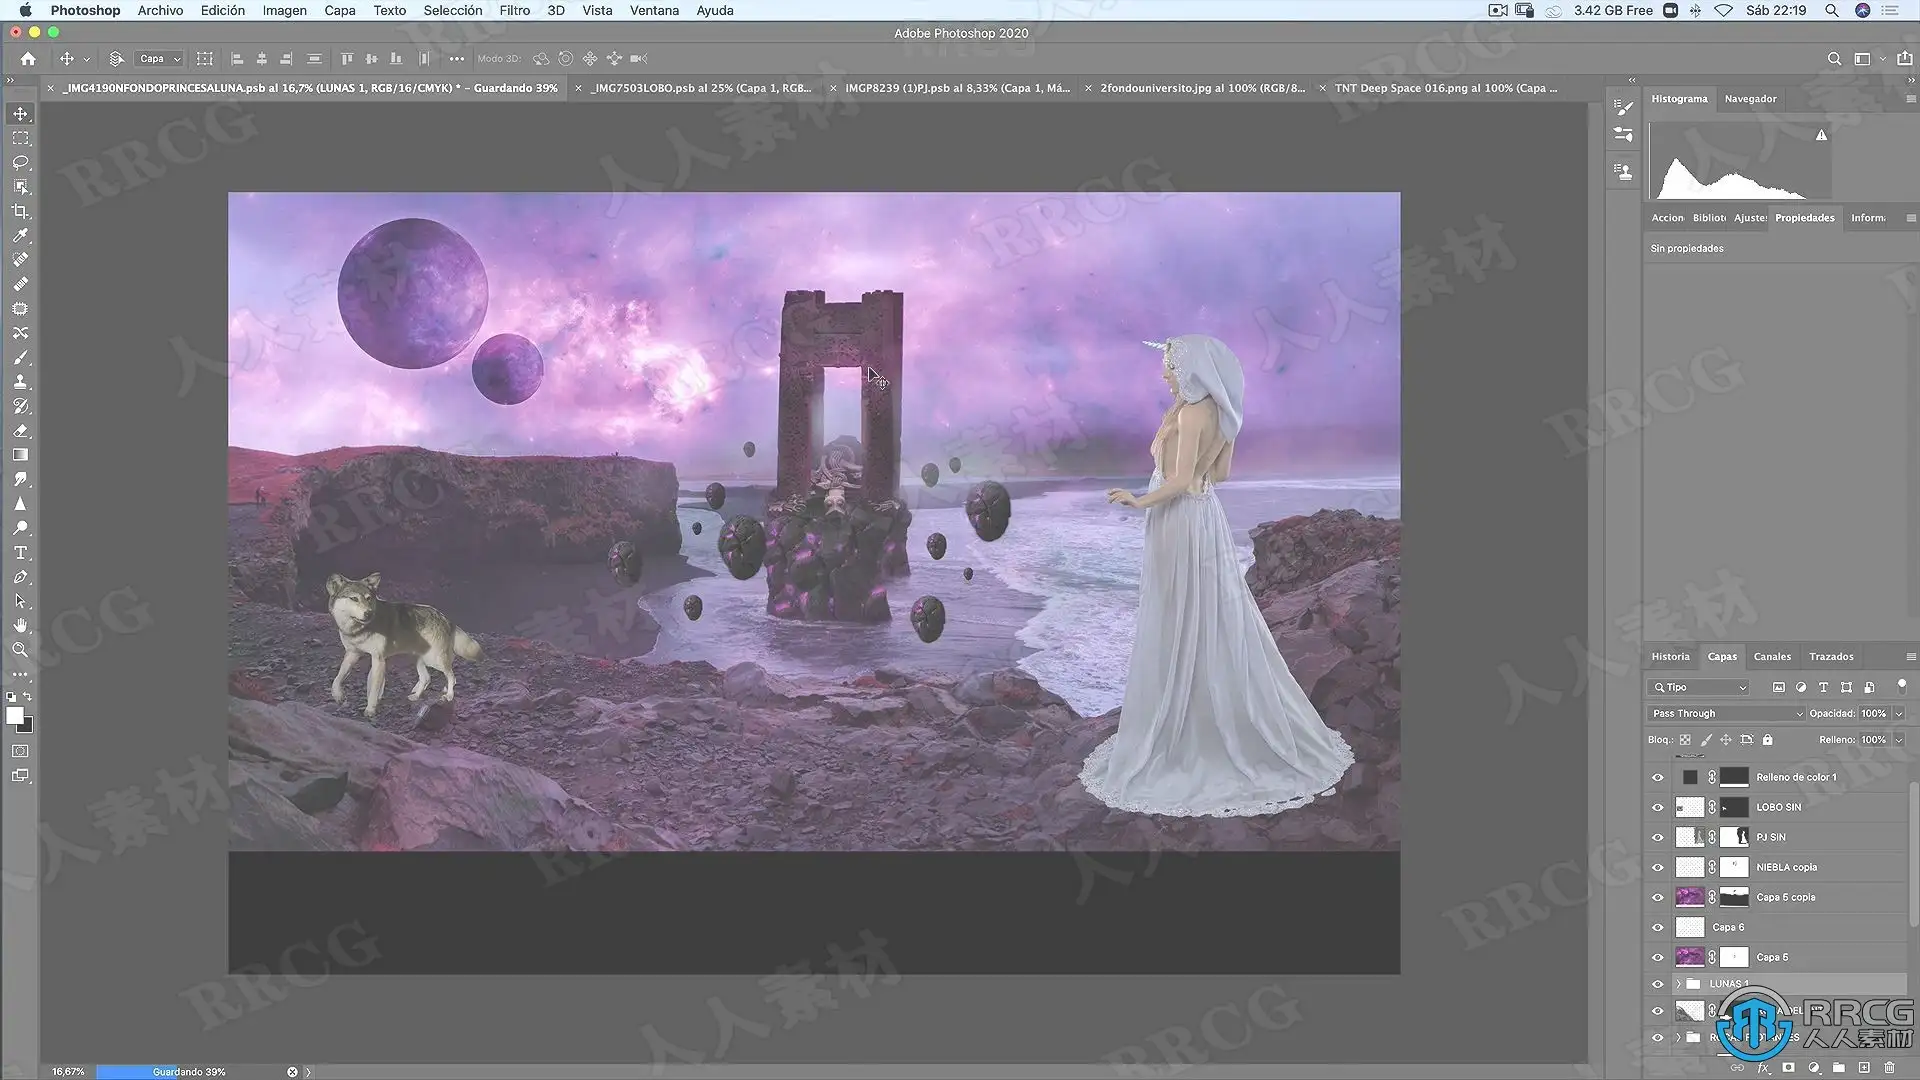The width and height of the screenshot is (1920, 1080).
Task: Switch to the Canales tab
Action: pos(1771,657)
